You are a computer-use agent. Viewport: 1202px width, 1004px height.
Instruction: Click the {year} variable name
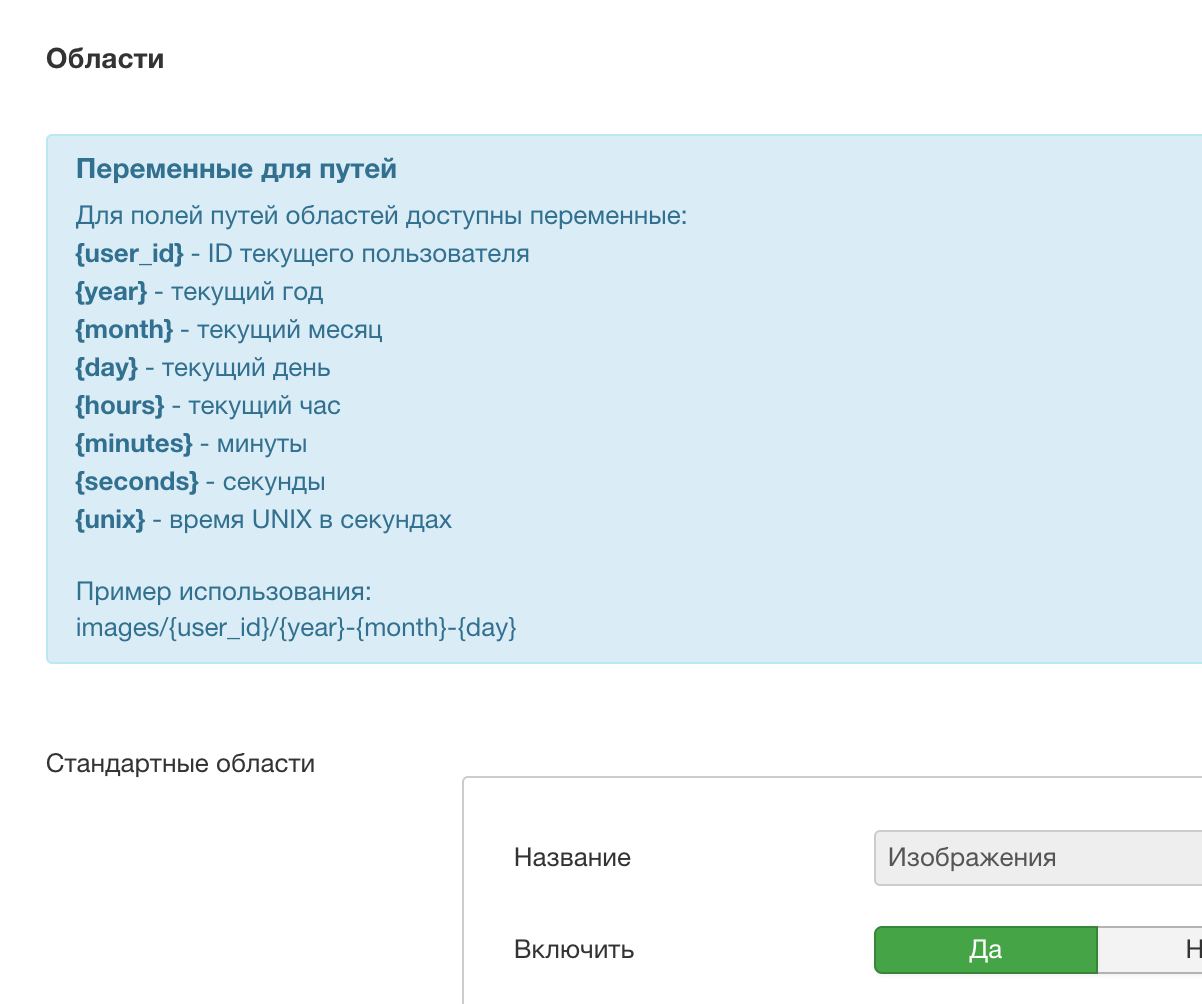coord(111,292)
